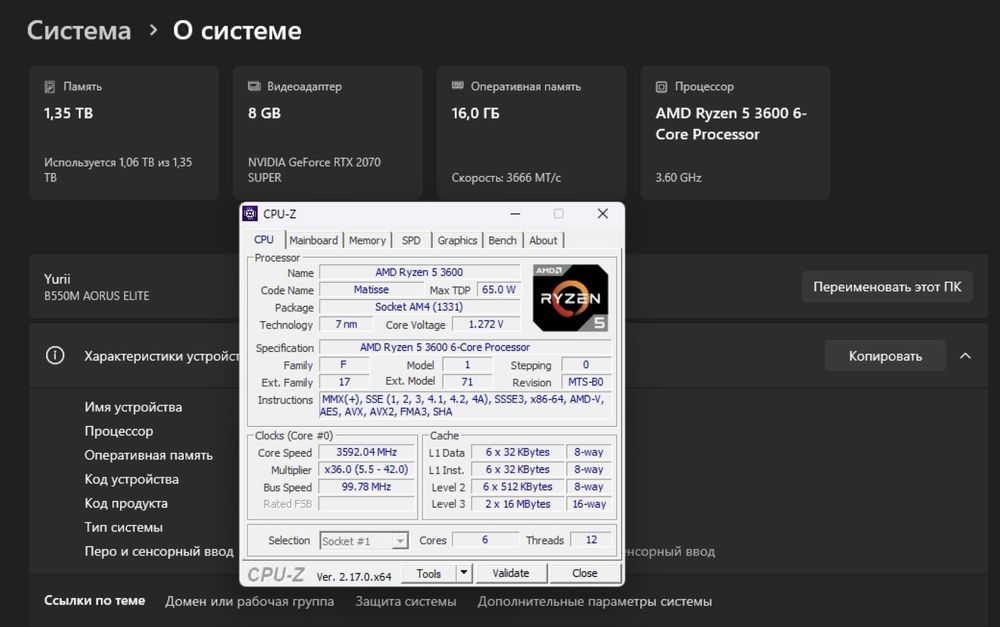Click the Validate button in CPU-Z
Viewport: 1000px width, 627px height.
coord(511,573)
